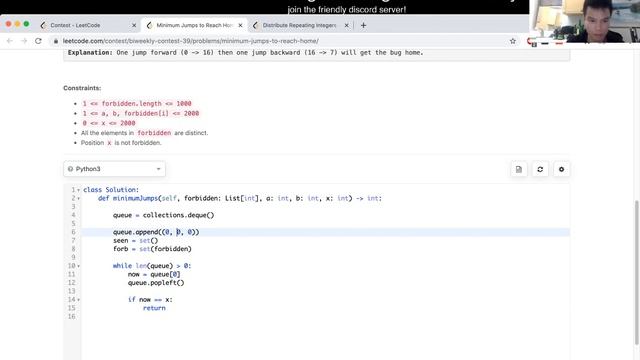Click 'queue = collections.deque()' on line 4
Image resolution: width=640 pixels, height=360 pixels.
[x=163, y=215]
